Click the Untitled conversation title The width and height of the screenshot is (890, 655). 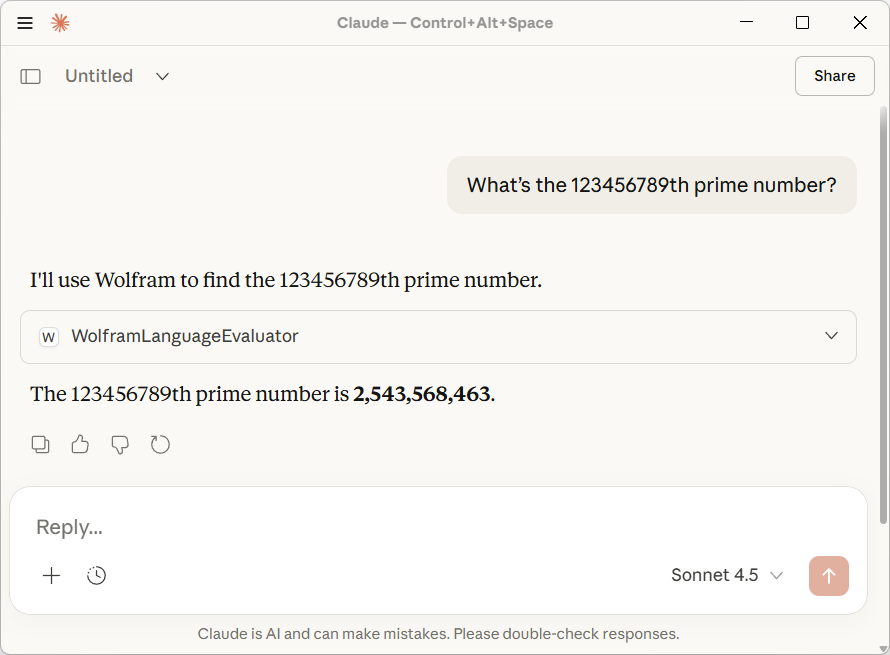(x=99, y=76)
